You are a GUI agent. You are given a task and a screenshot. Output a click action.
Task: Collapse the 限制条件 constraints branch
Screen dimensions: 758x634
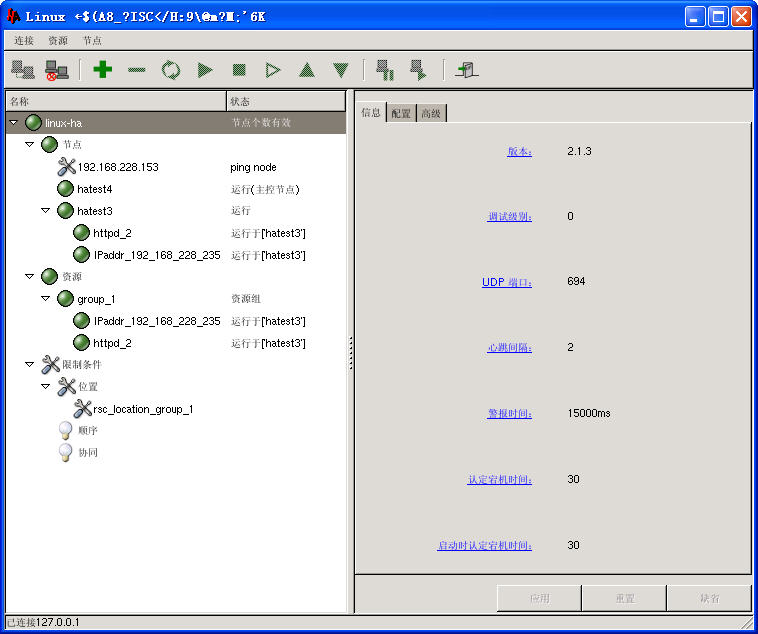(30, 365)
